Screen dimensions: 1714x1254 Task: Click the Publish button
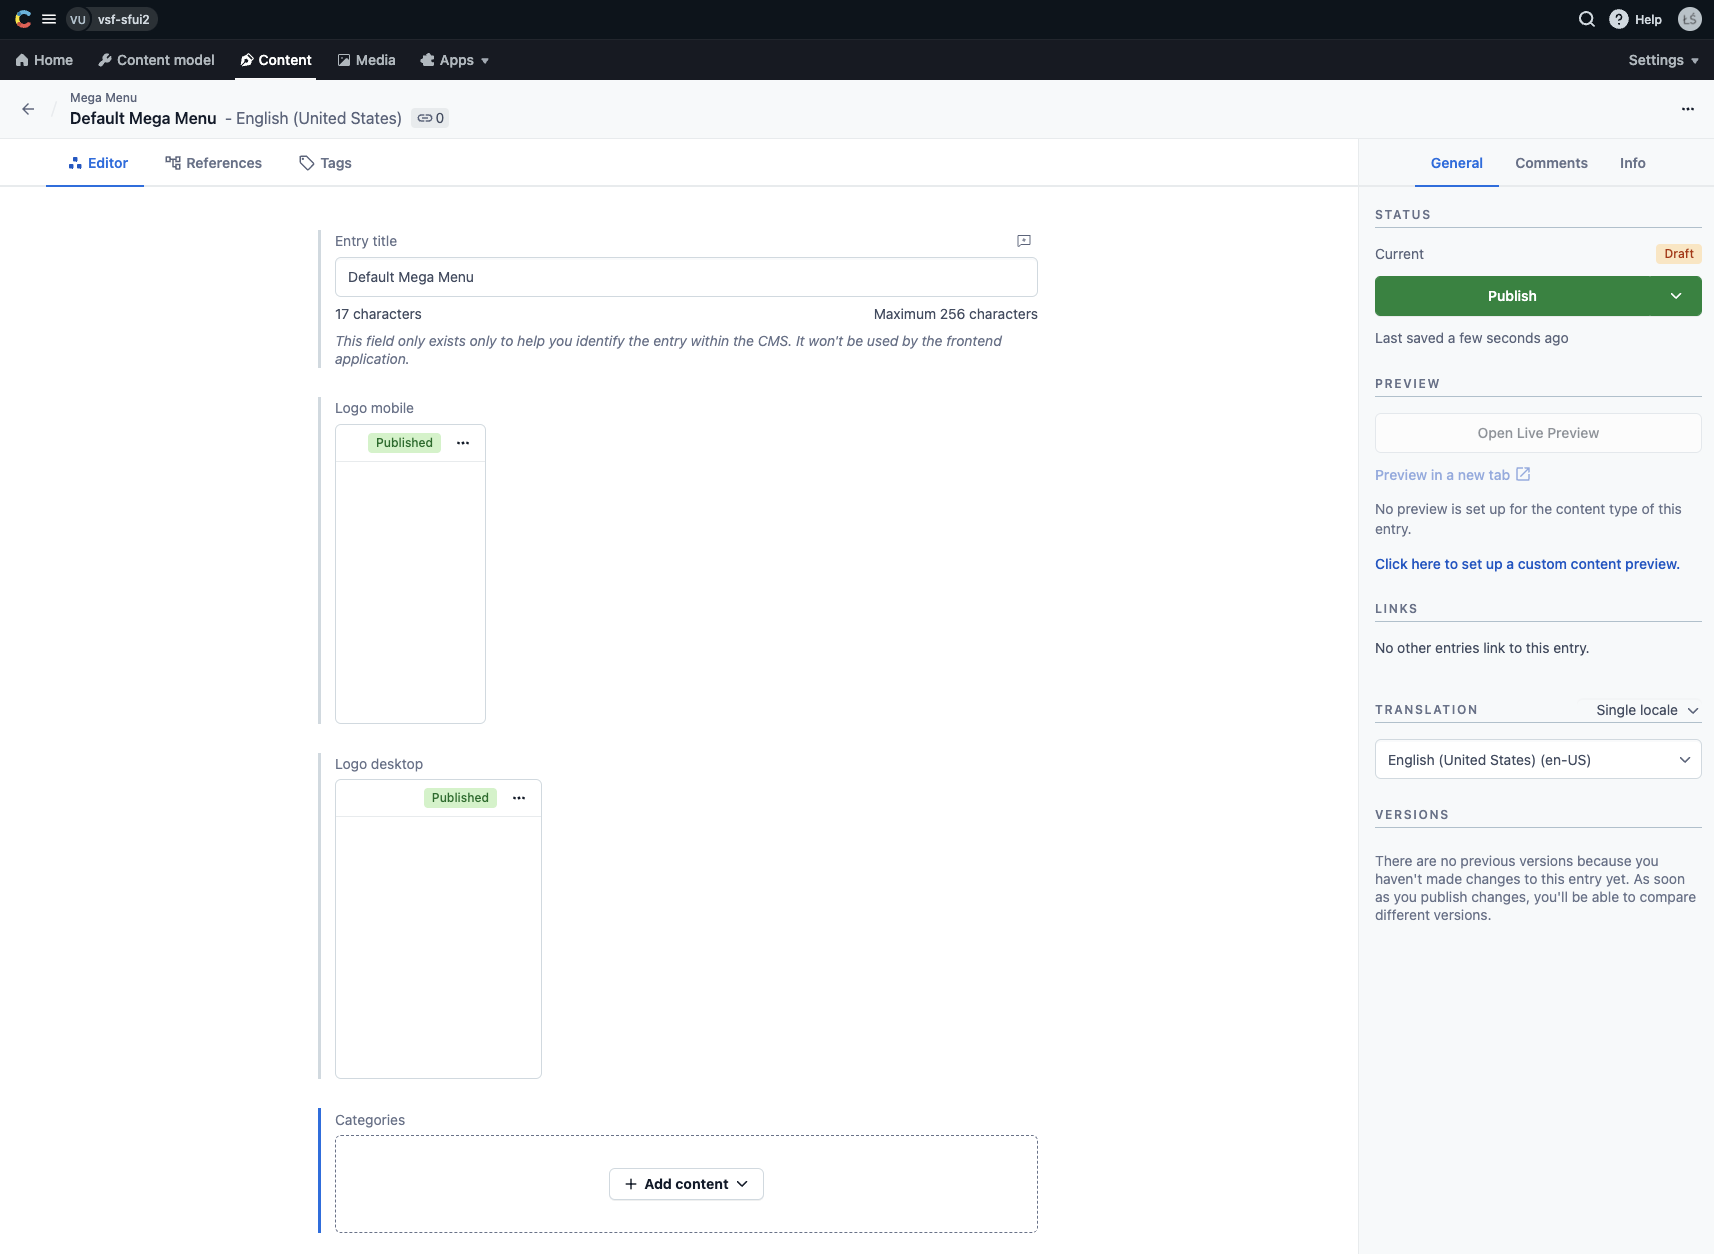click(1512, 295)
